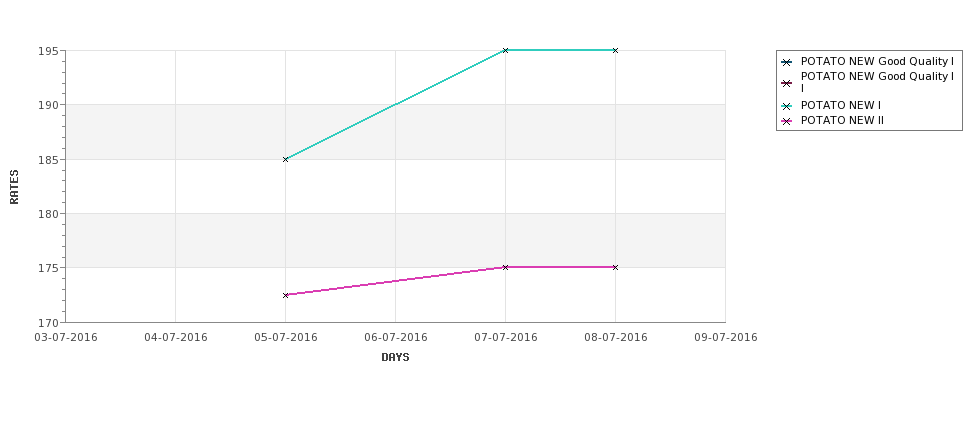Click POTATO NEW II legend marker icon

pyautogui.click(x=787, y=121)
